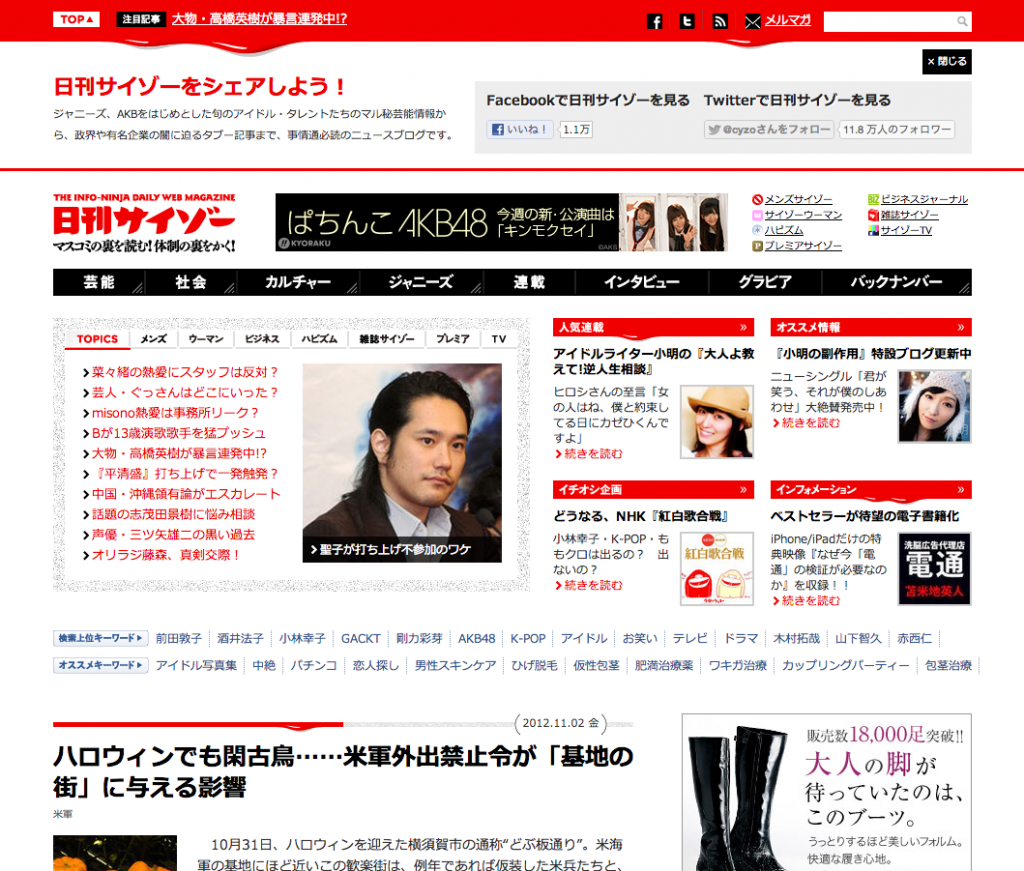Open keyword アイドル写真集

point(196,665)
